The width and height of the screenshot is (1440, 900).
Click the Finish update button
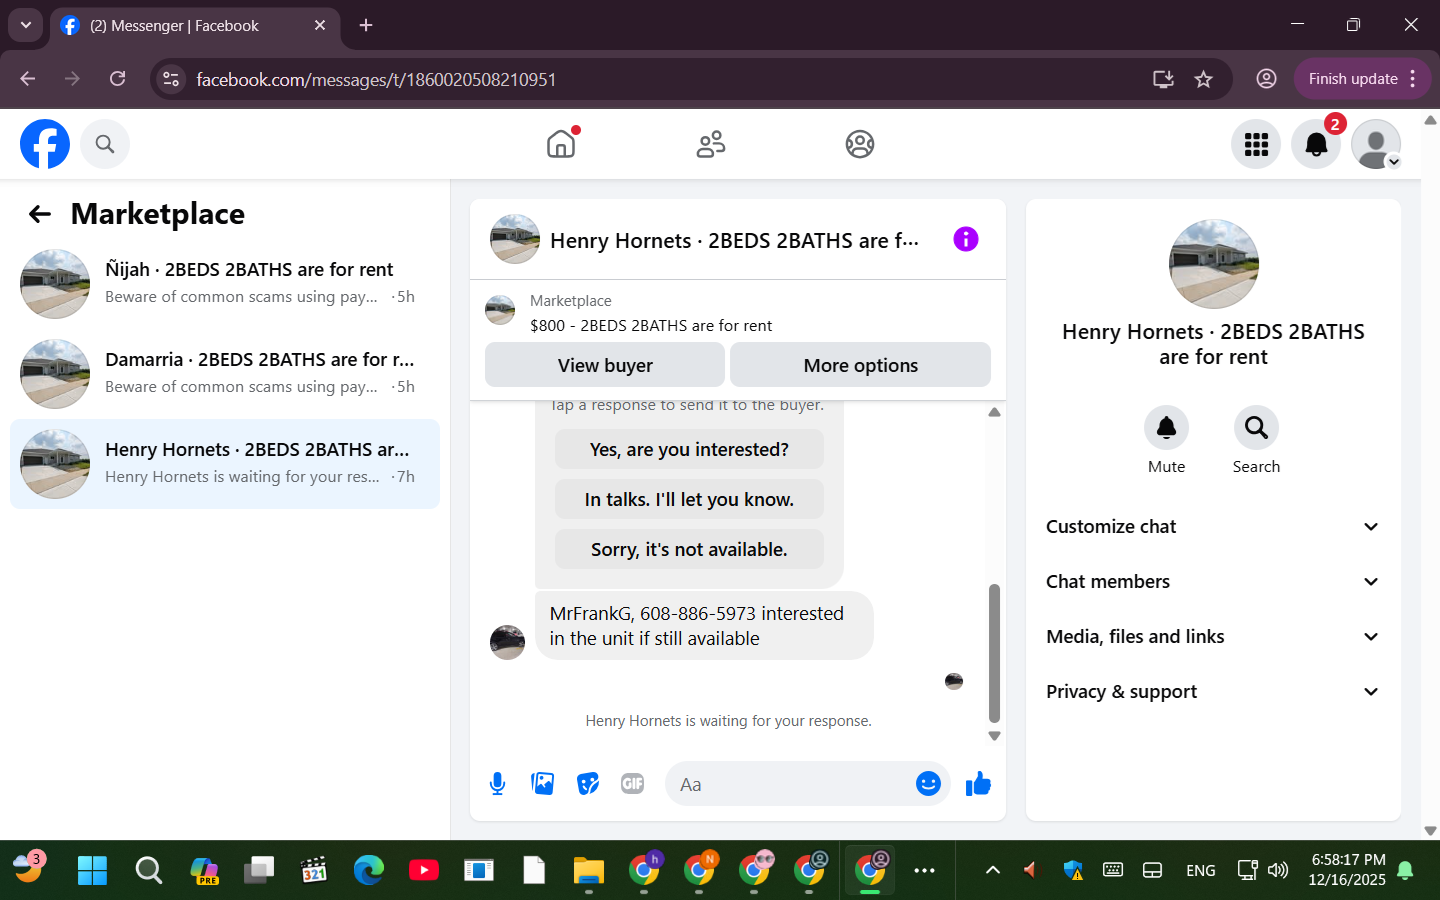(1353, 79)
